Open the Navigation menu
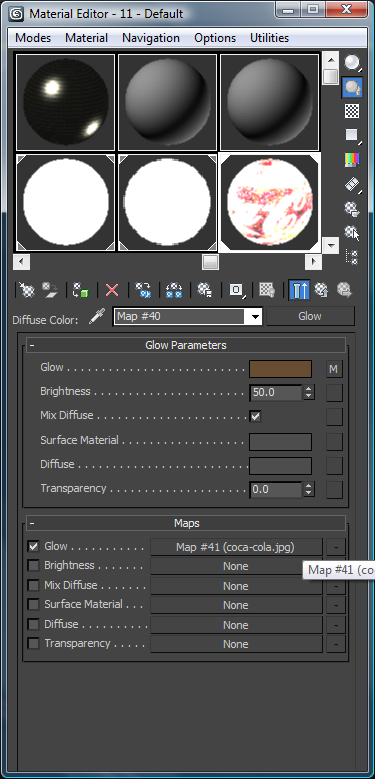Viewport: 375px width, 779px height. pos(151,38)
